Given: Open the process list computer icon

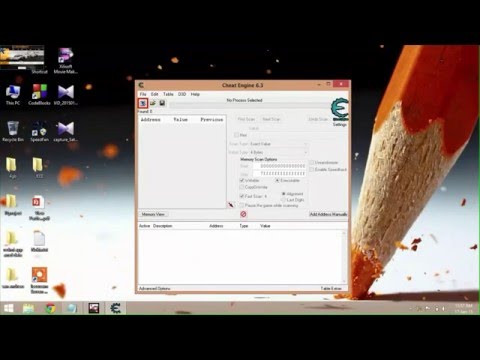Looking at the screenshot, I should 143,103.
